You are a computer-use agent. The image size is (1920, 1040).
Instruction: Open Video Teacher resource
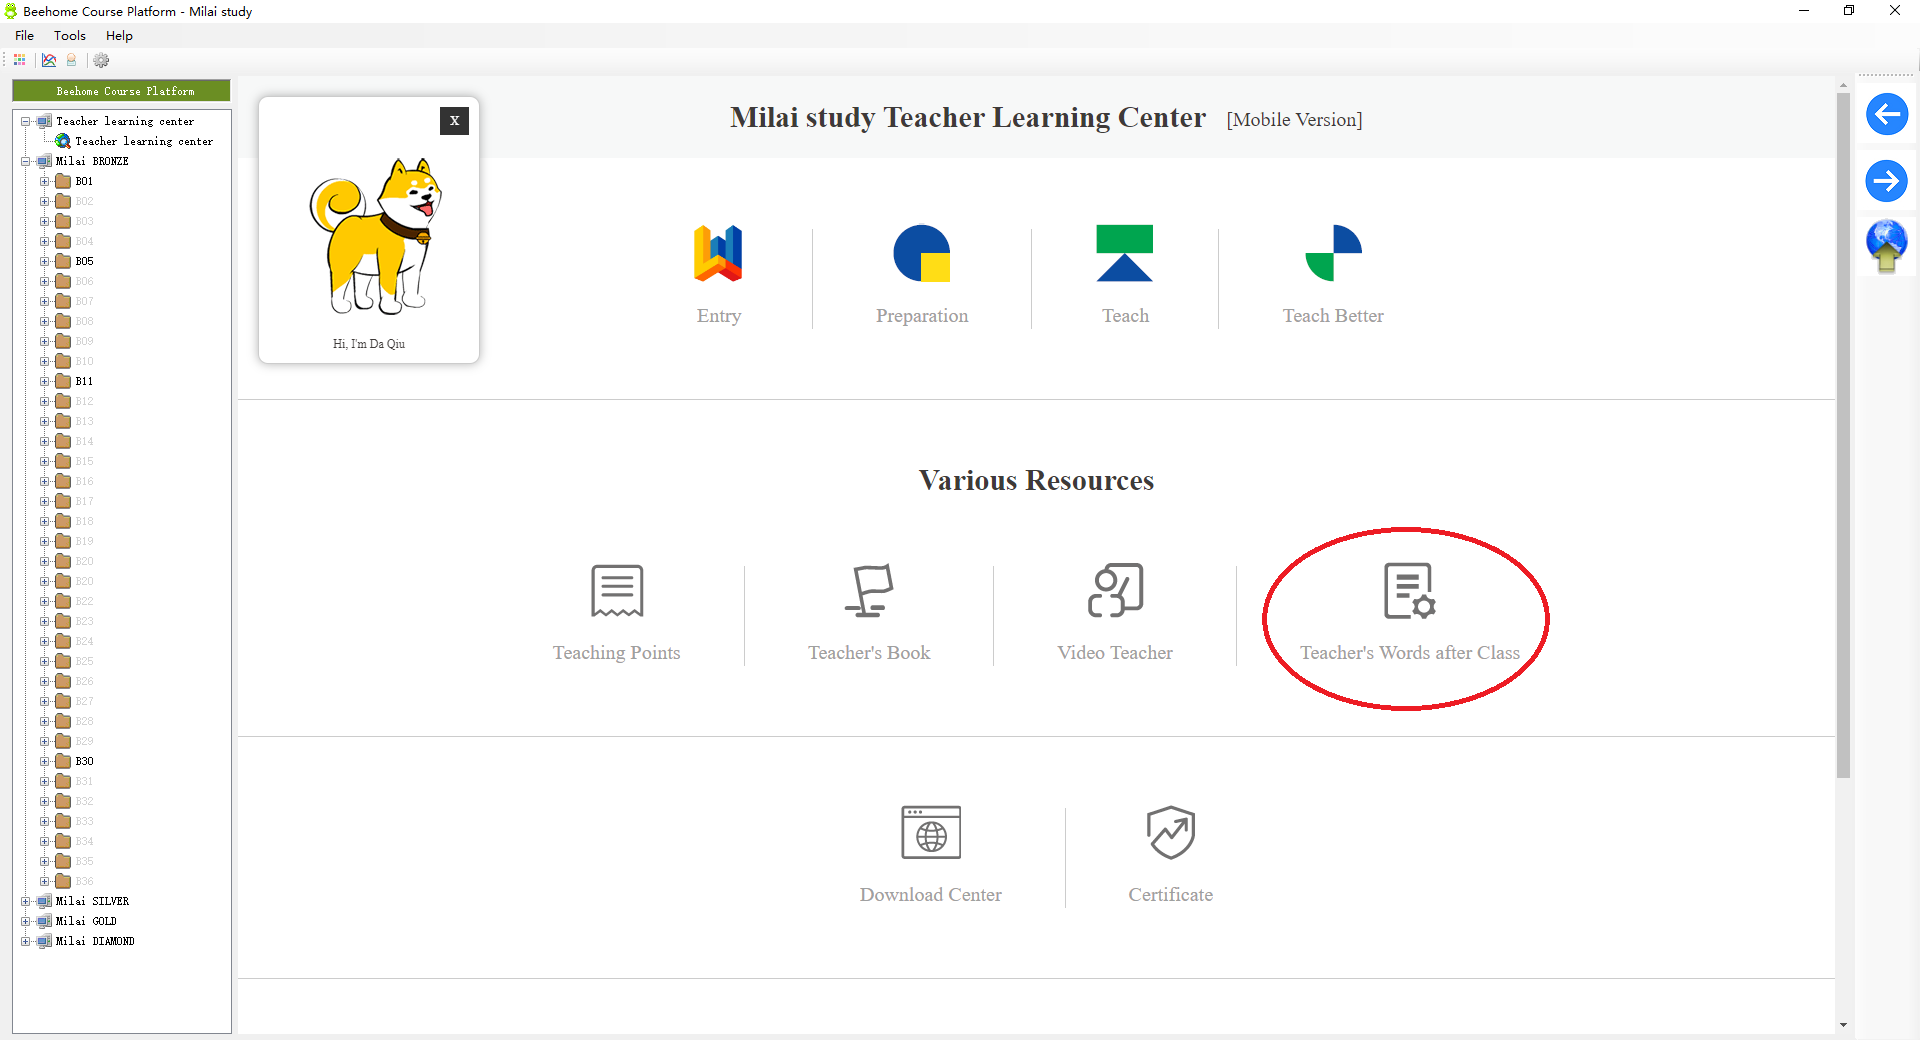tap(1115, 591)
